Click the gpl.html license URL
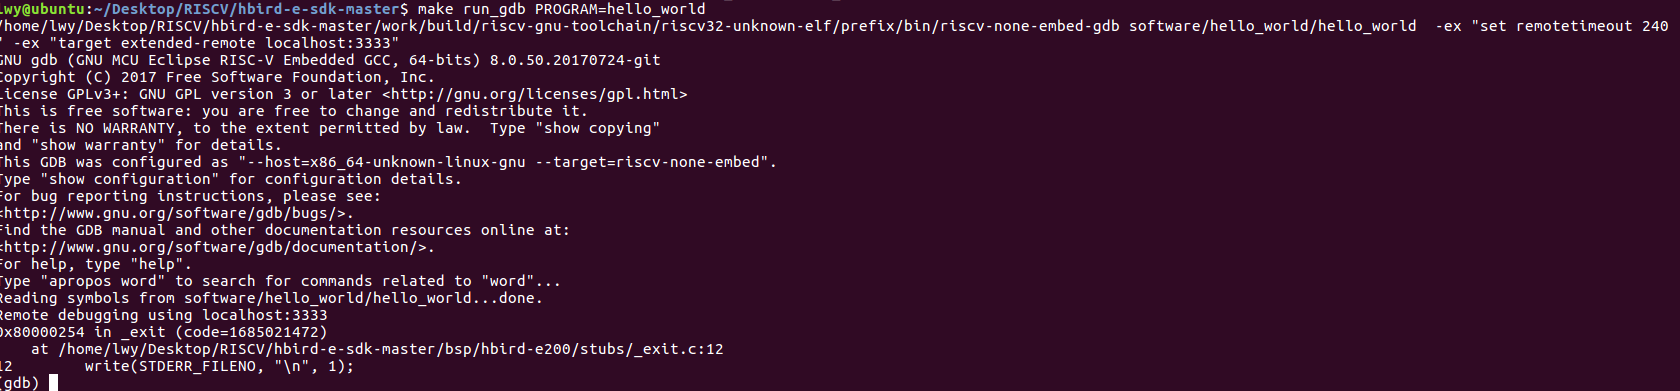This screenshot has width=1680, height=391. [535, 94]
